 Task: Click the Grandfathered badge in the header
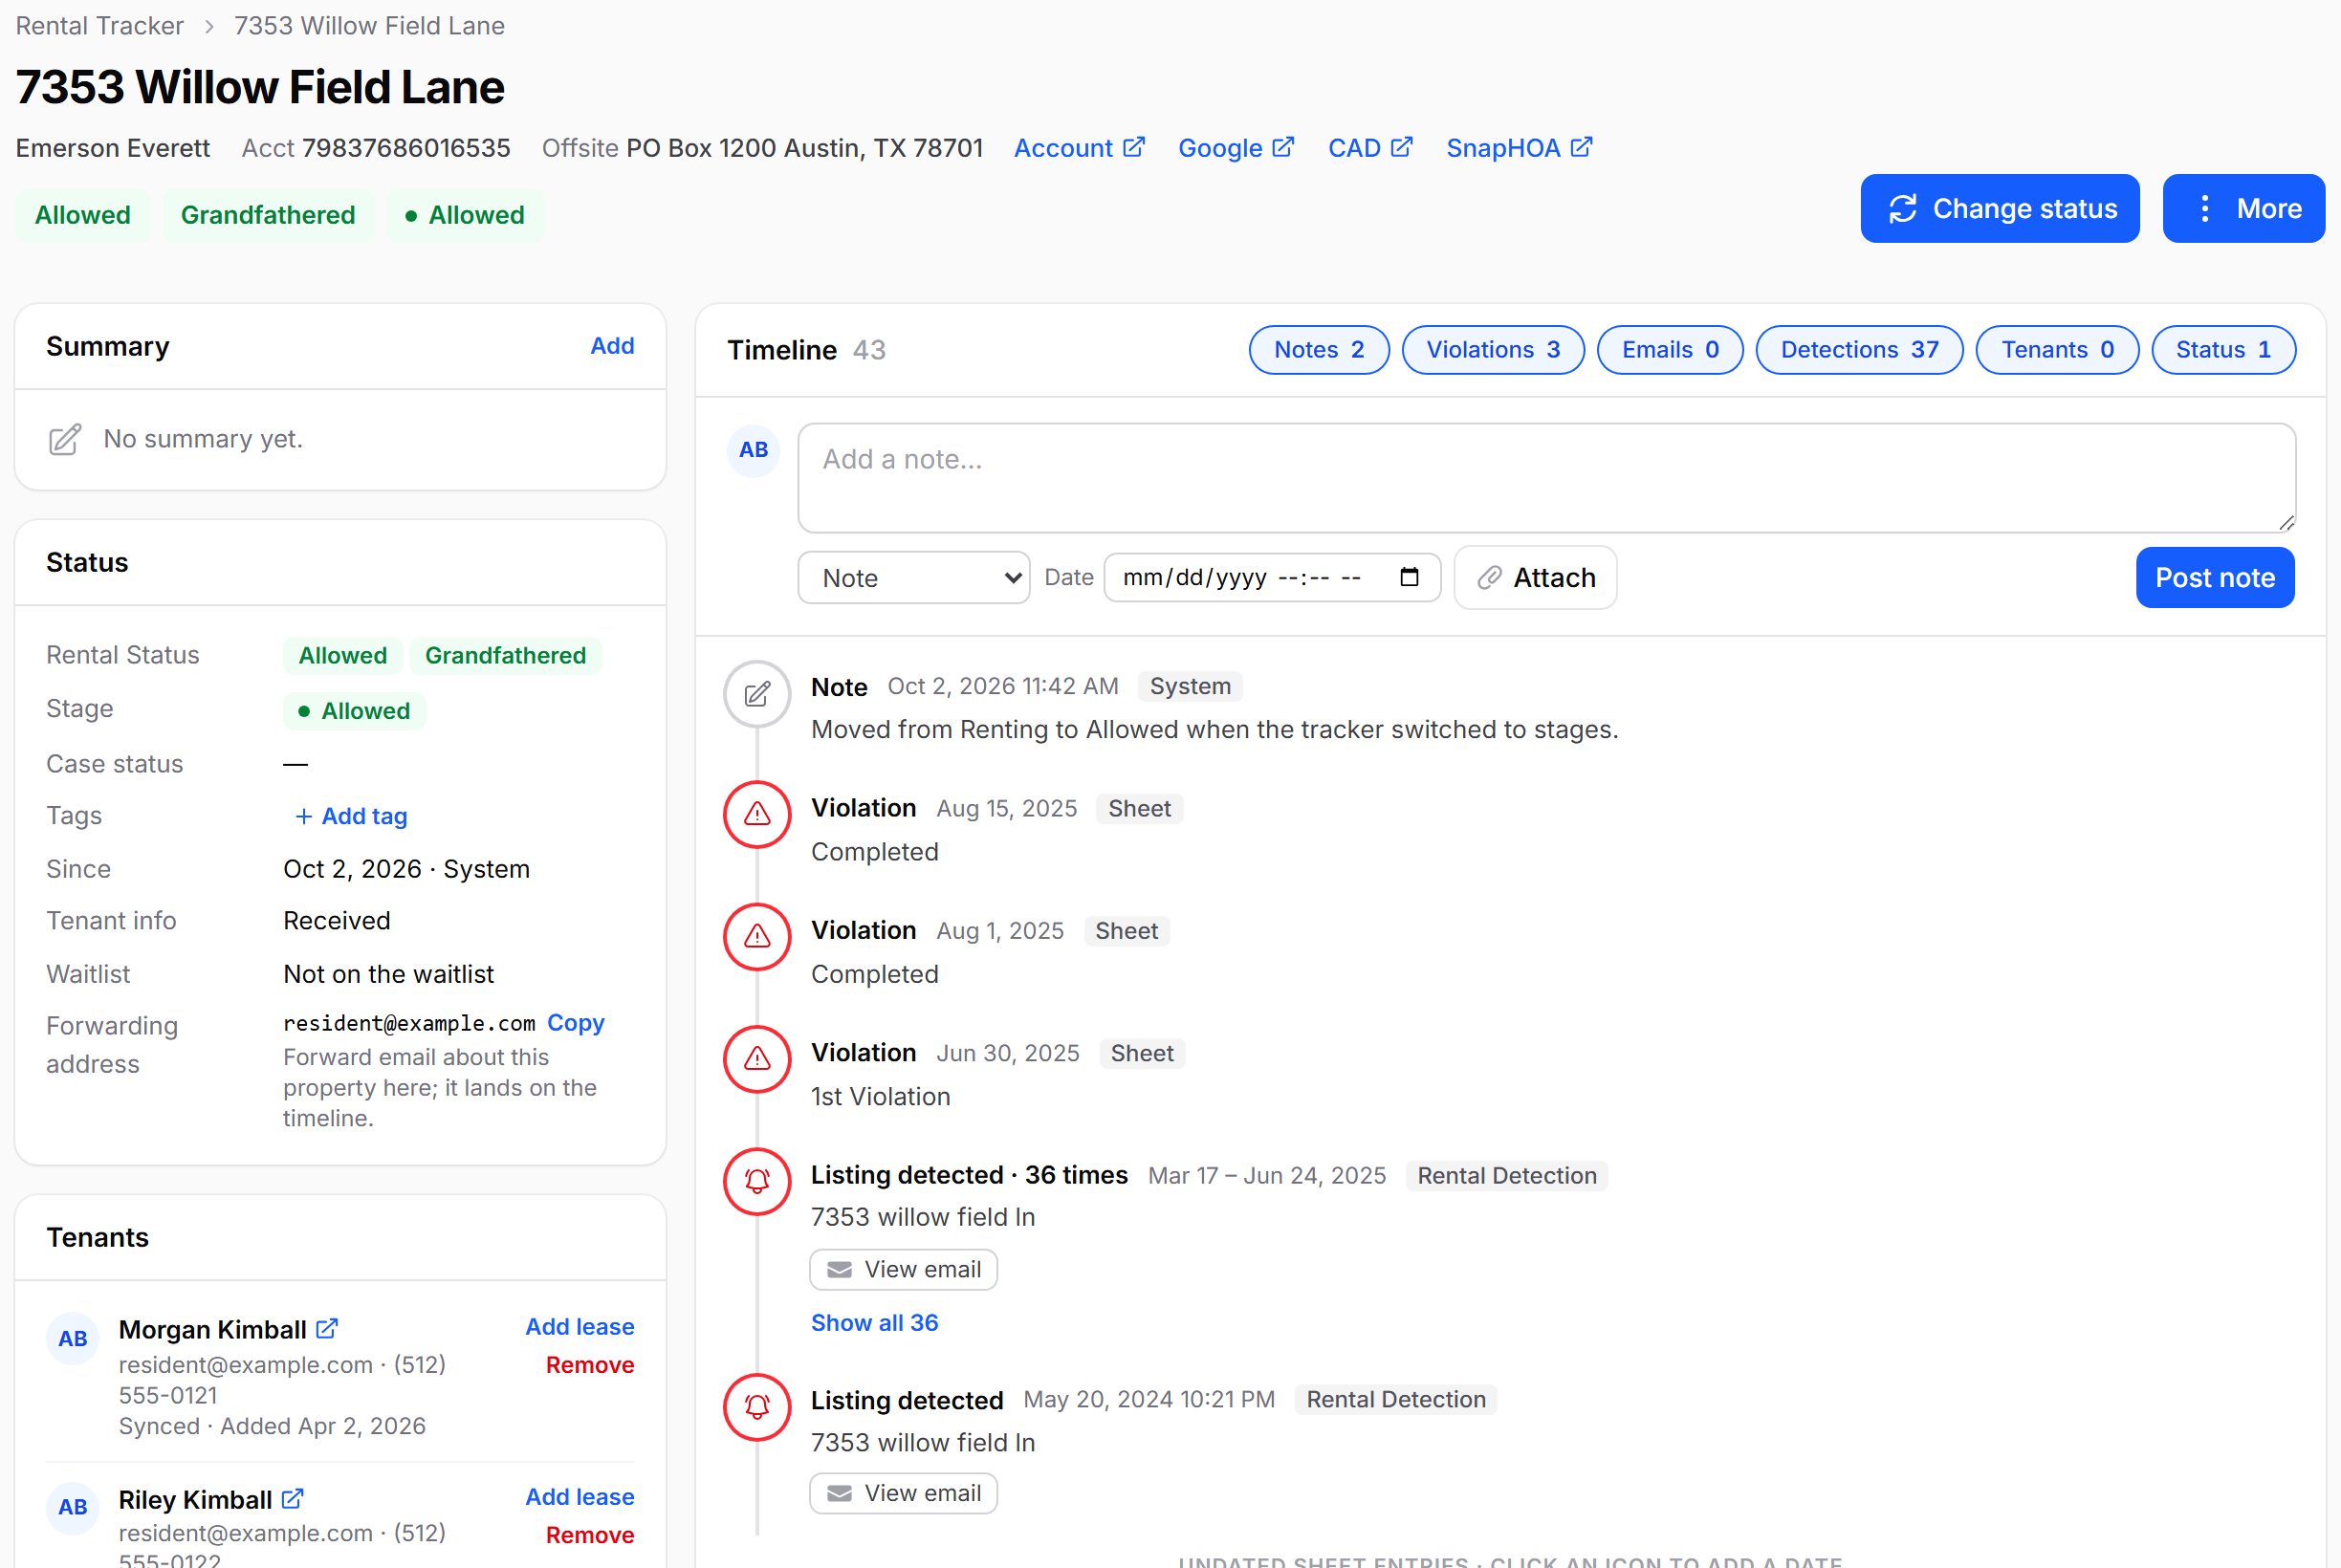(x=268, y=215)
